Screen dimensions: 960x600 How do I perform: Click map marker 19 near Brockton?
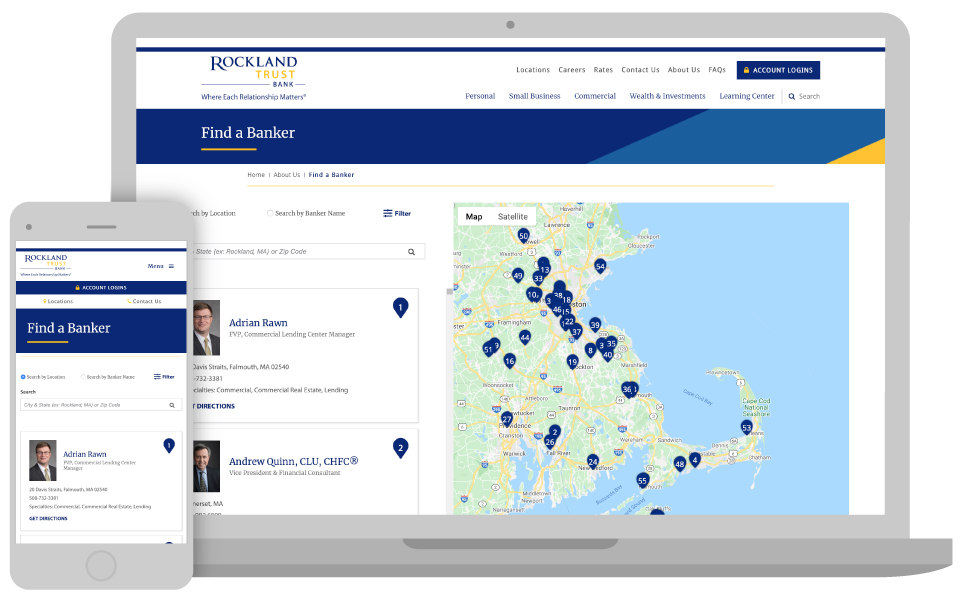572,362
